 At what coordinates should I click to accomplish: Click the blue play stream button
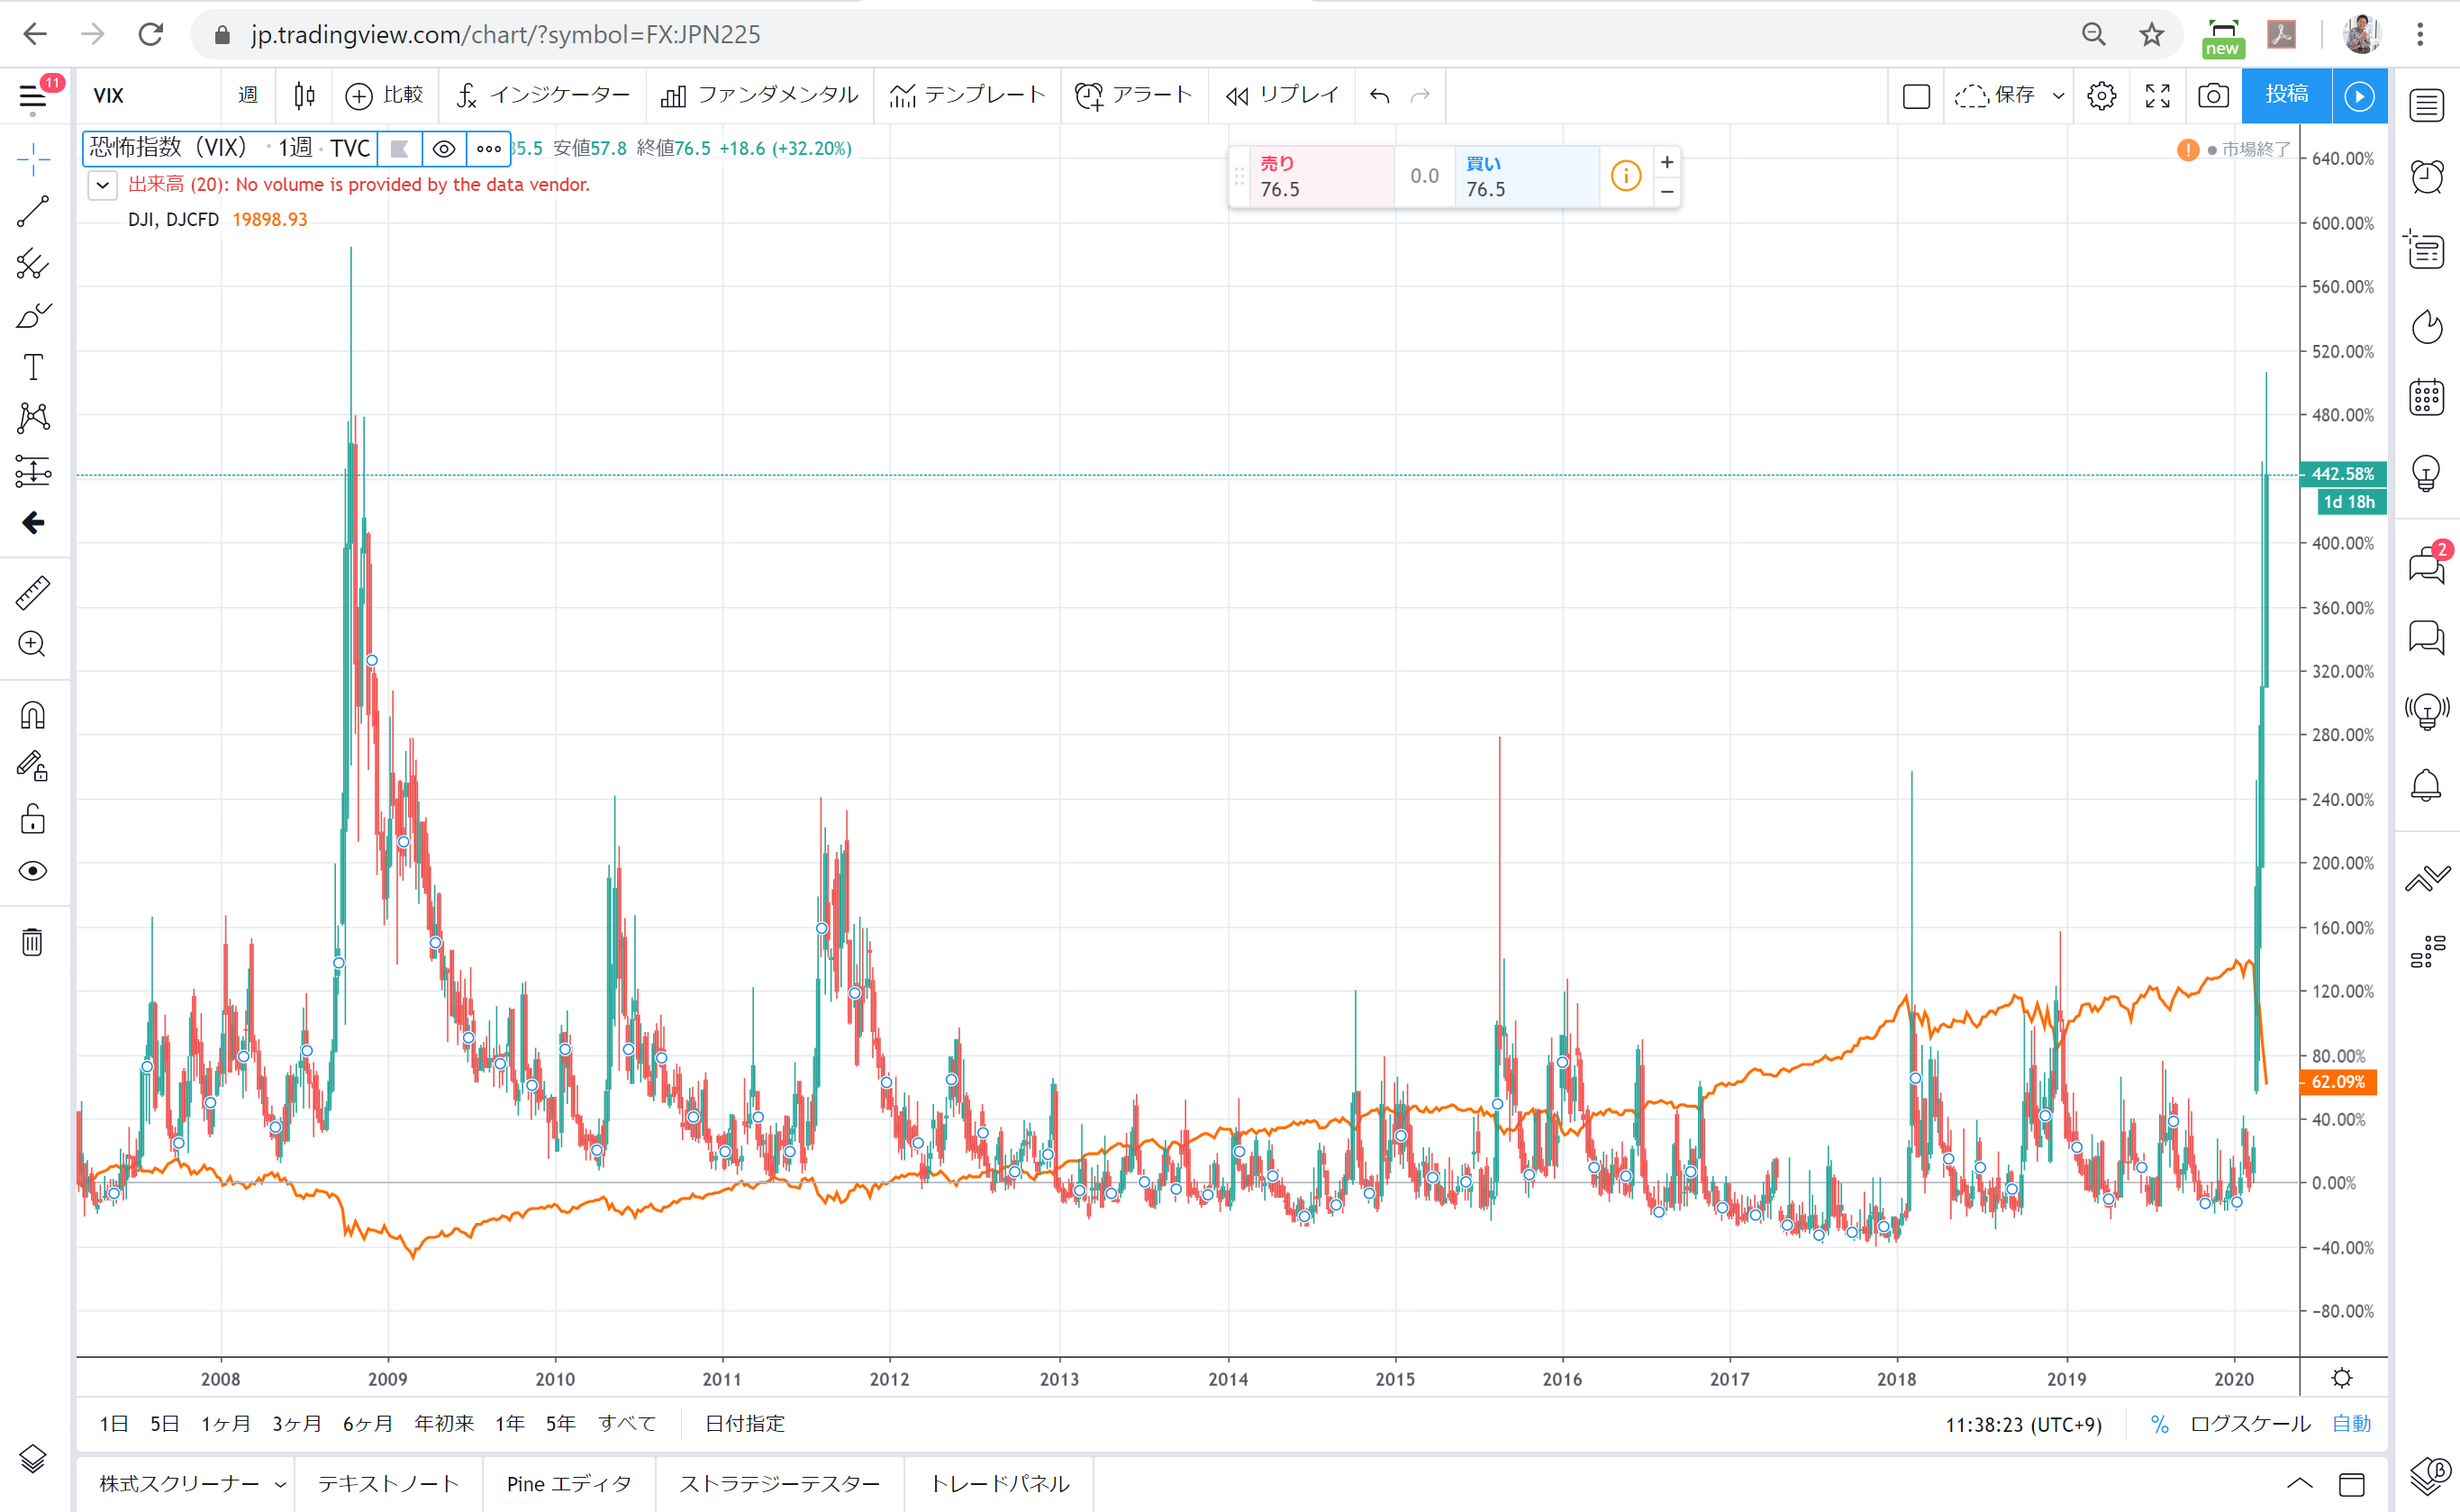pos(2360,96)
